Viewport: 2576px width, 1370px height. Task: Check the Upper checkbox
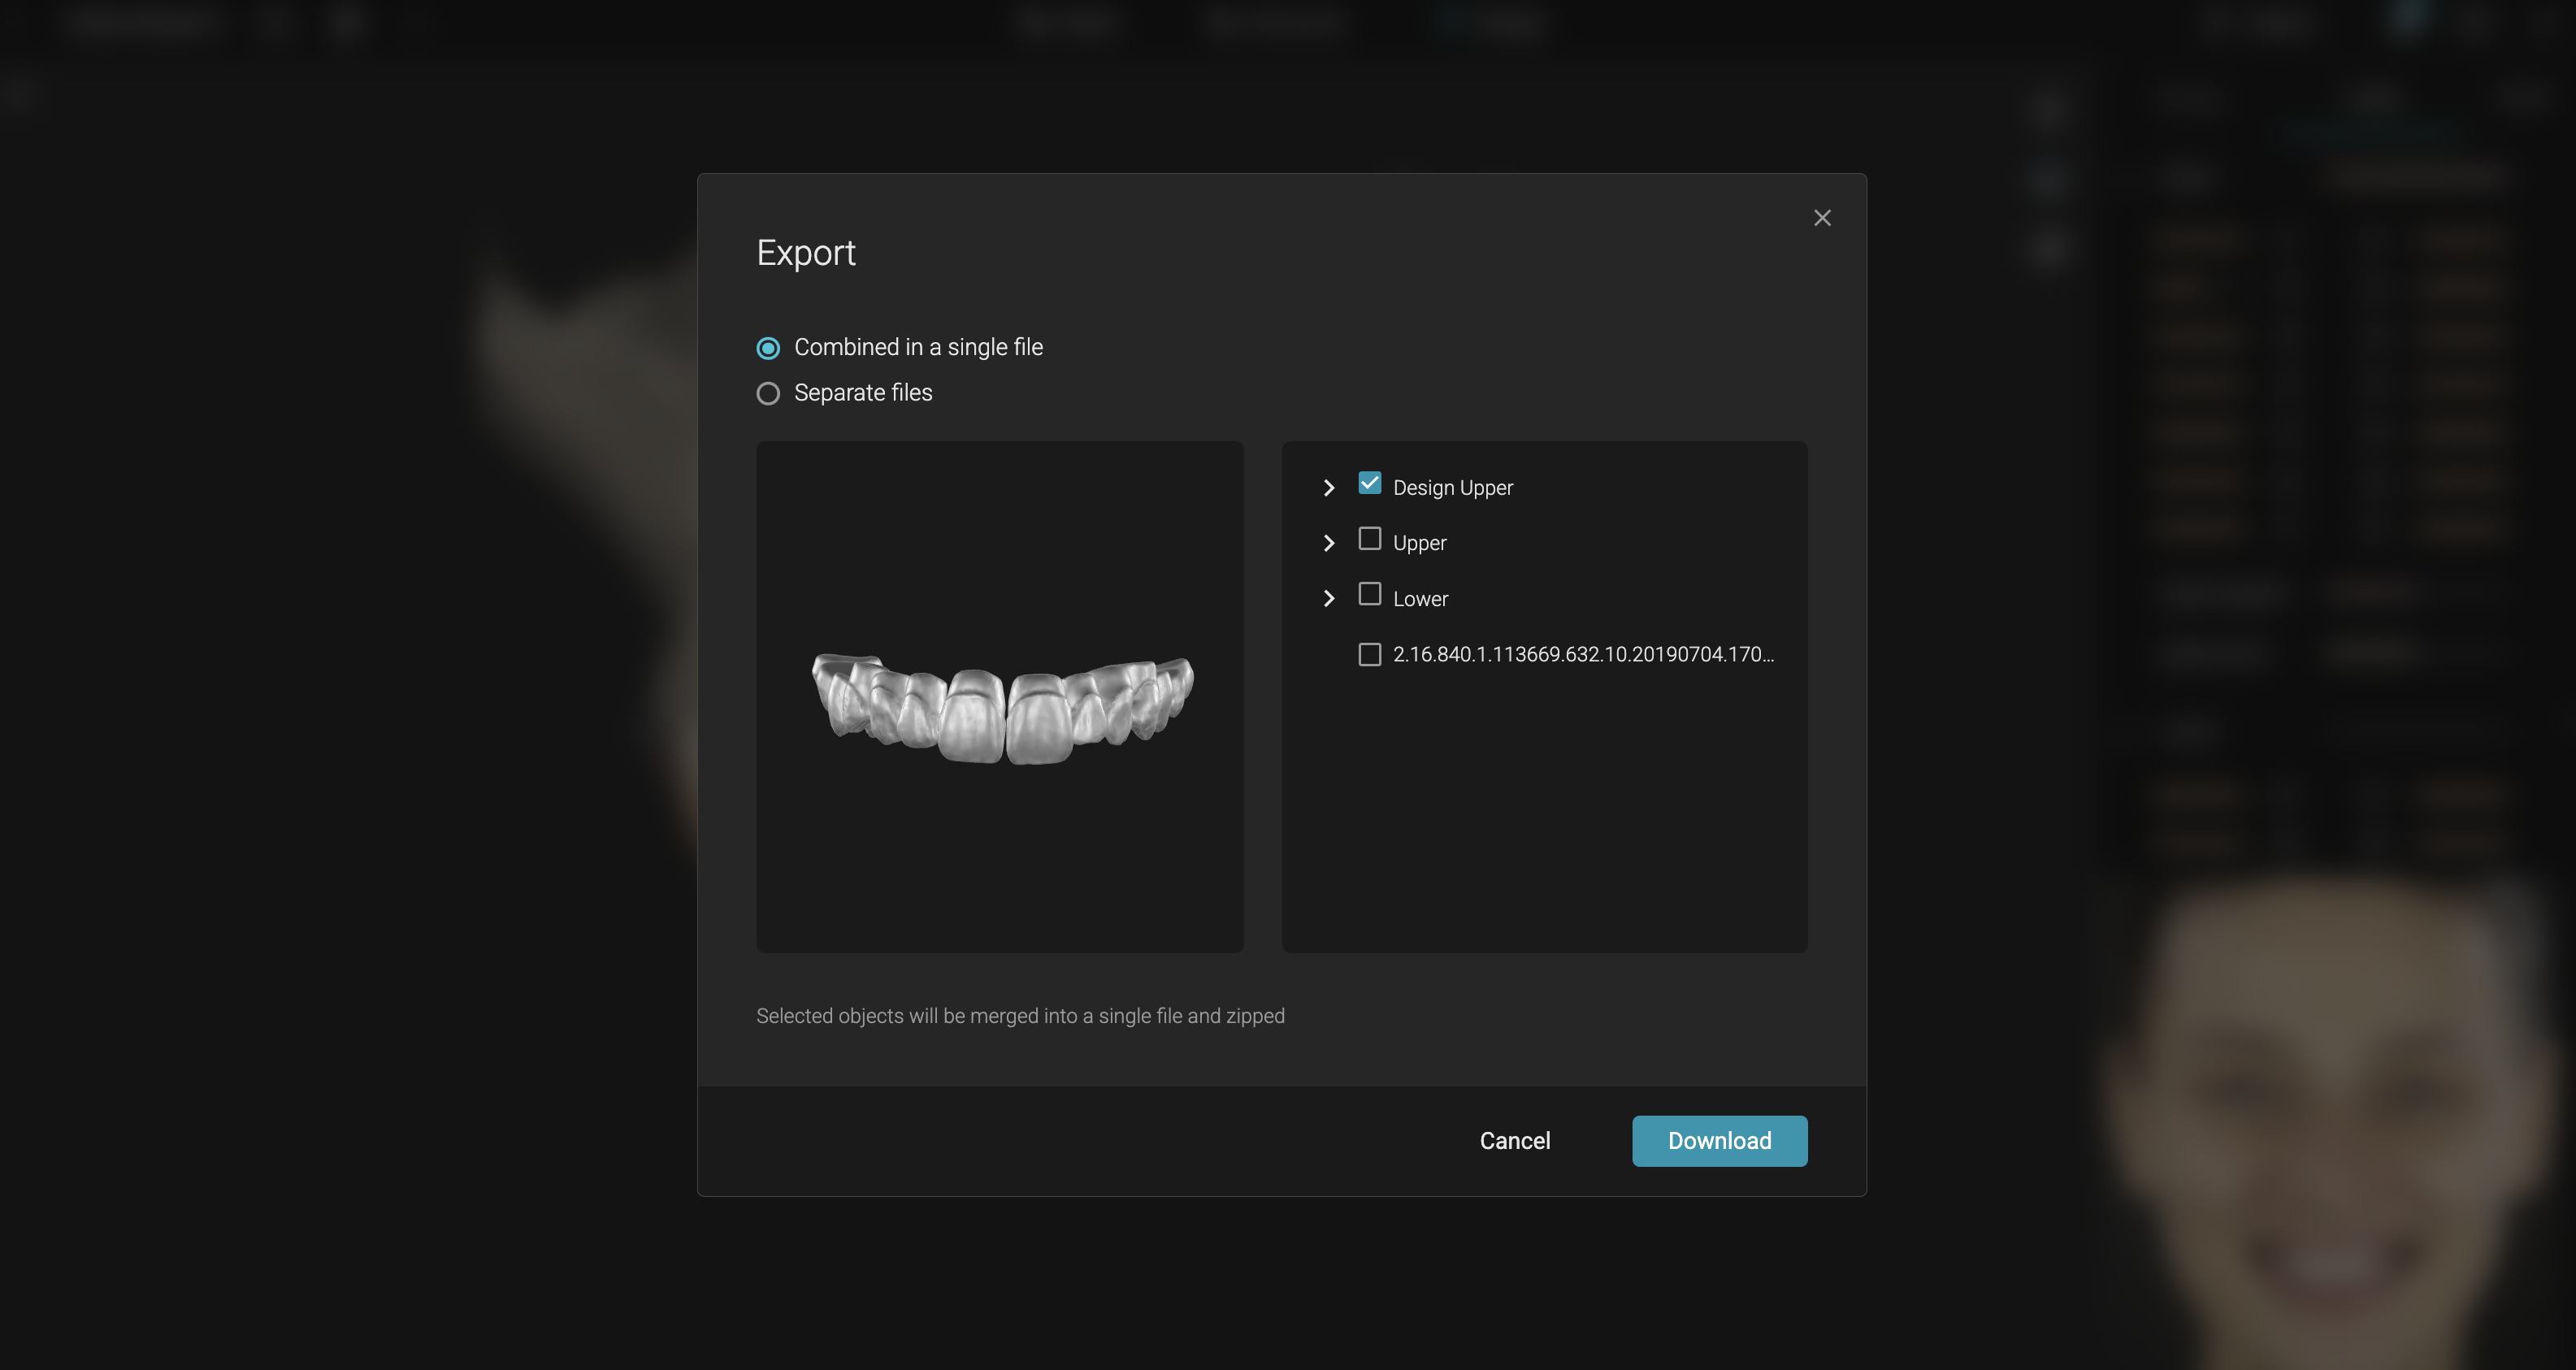pyautogui.click(x=1370, y=540)
